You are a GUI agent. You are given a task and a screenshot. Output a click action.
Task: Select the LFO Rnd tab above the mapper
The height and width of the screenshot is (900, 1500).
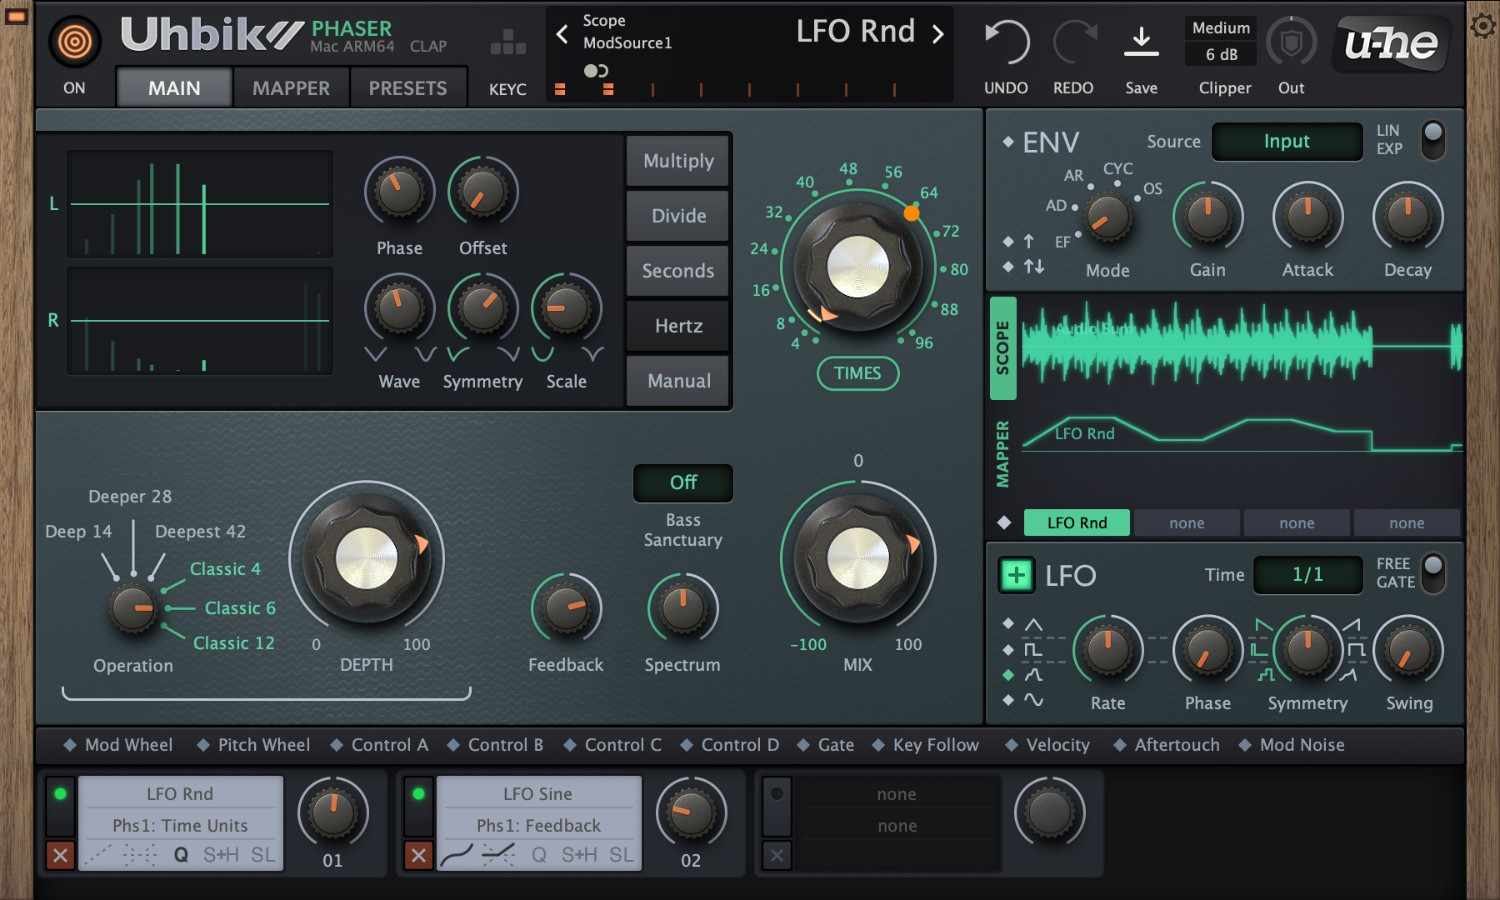click(1076, 522)
